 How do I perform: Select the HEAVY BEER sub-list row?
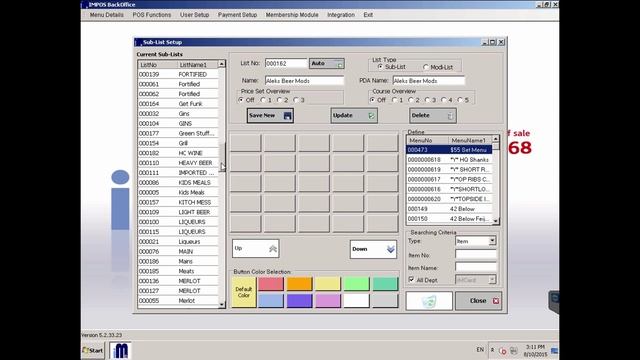coord(178,163)
